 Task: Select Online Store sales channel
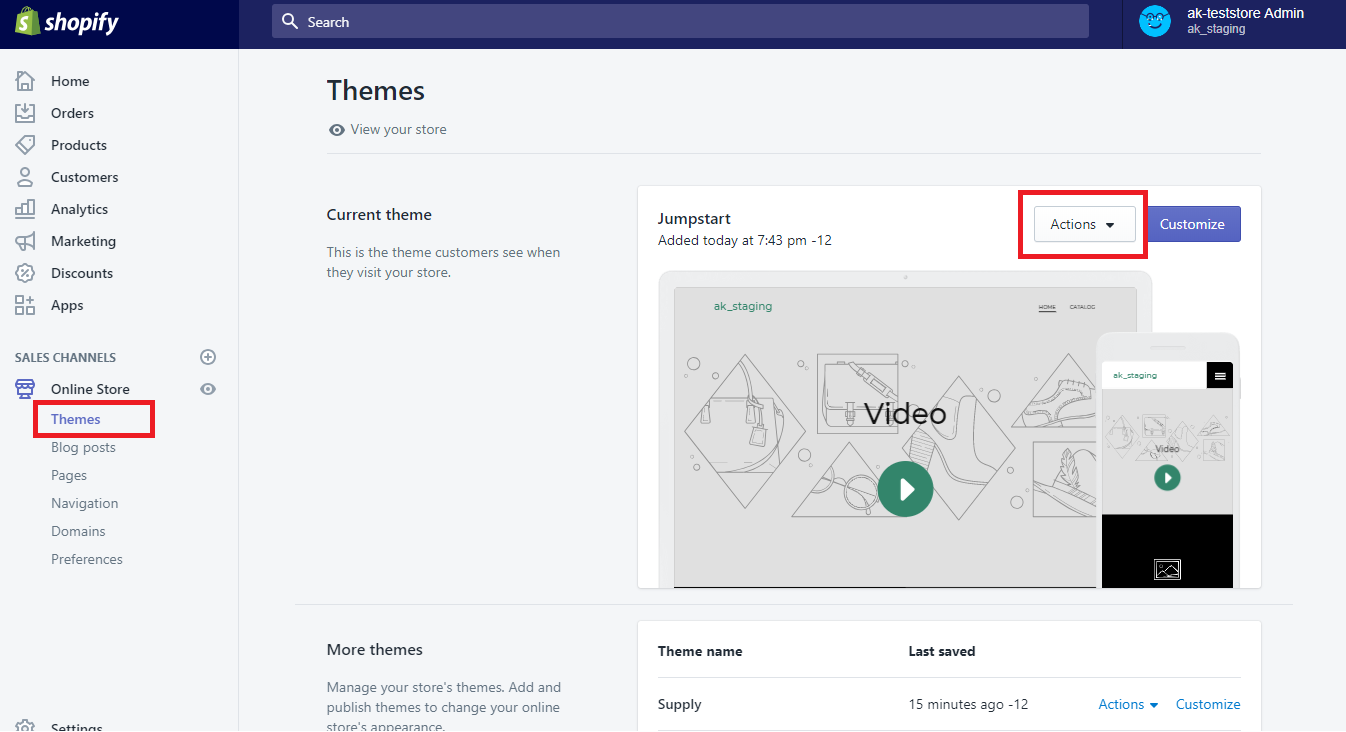click(x=90, y=389)
